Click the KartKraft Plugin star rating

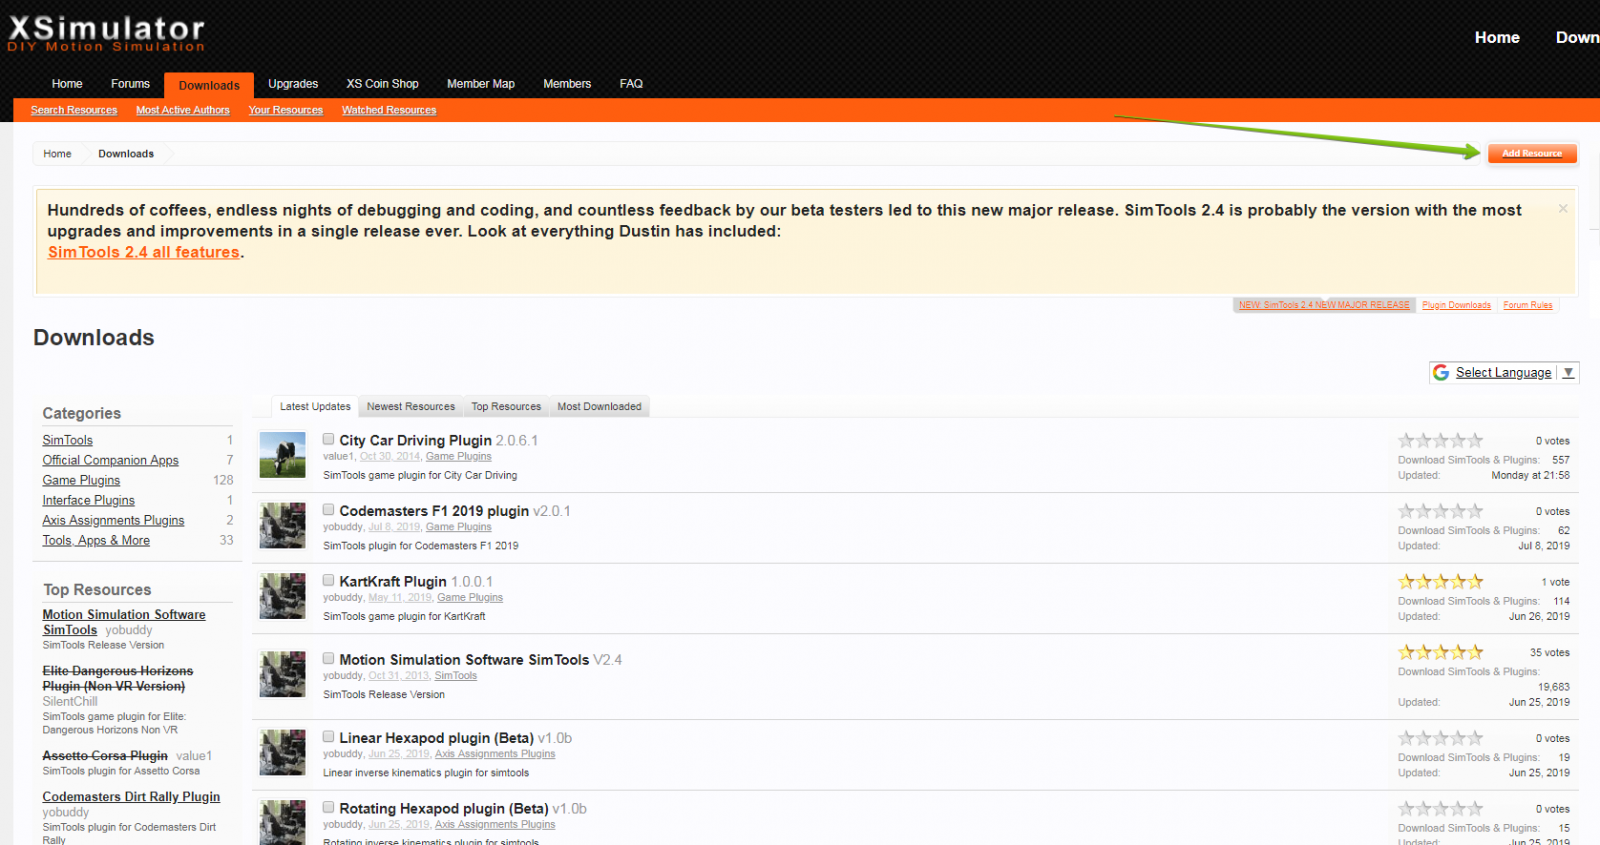pyautogui.click(x=1440, y=581)
